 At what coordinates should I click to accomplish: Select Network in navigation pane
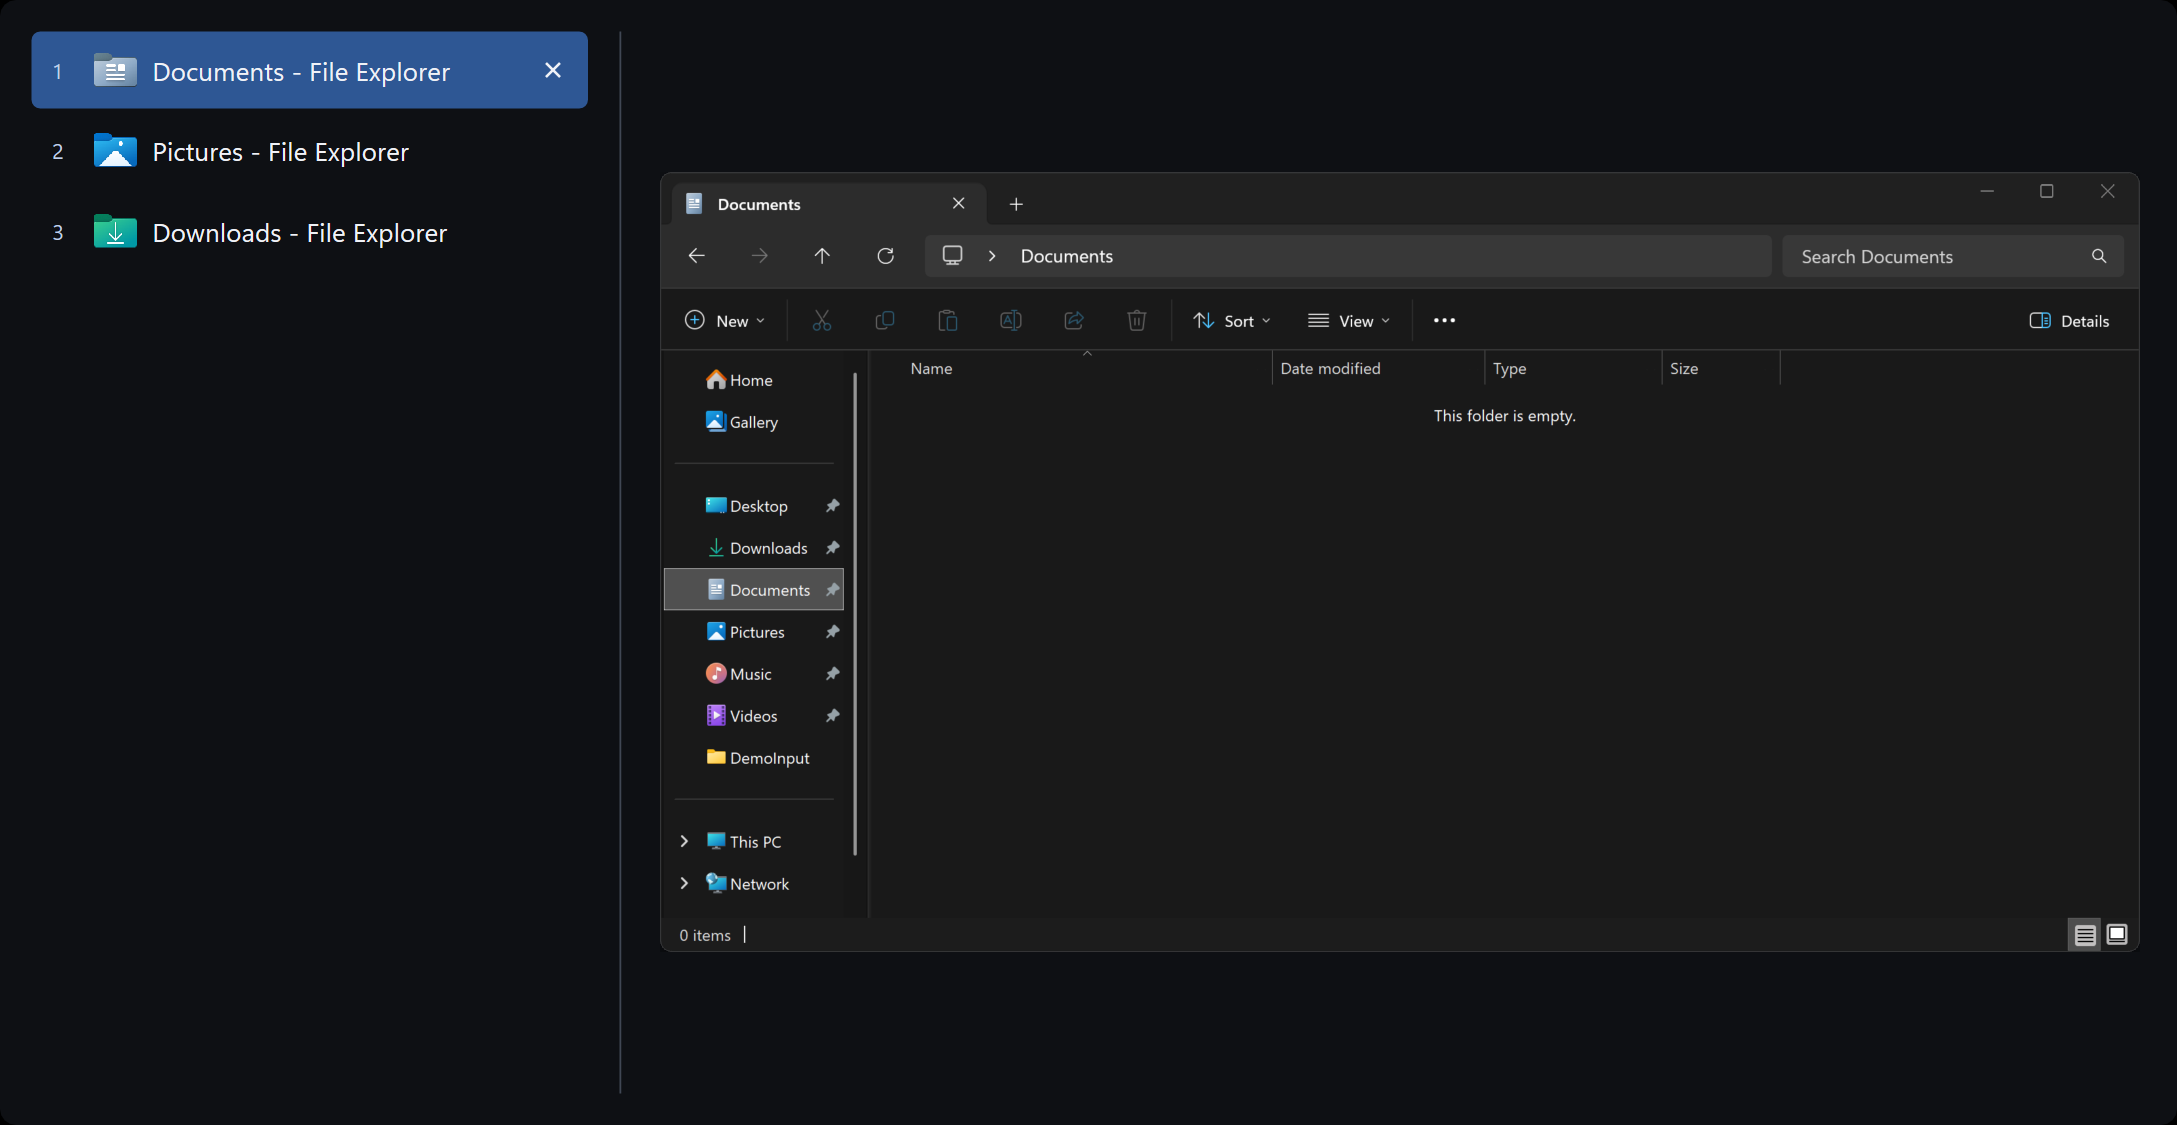click(754, 884)
